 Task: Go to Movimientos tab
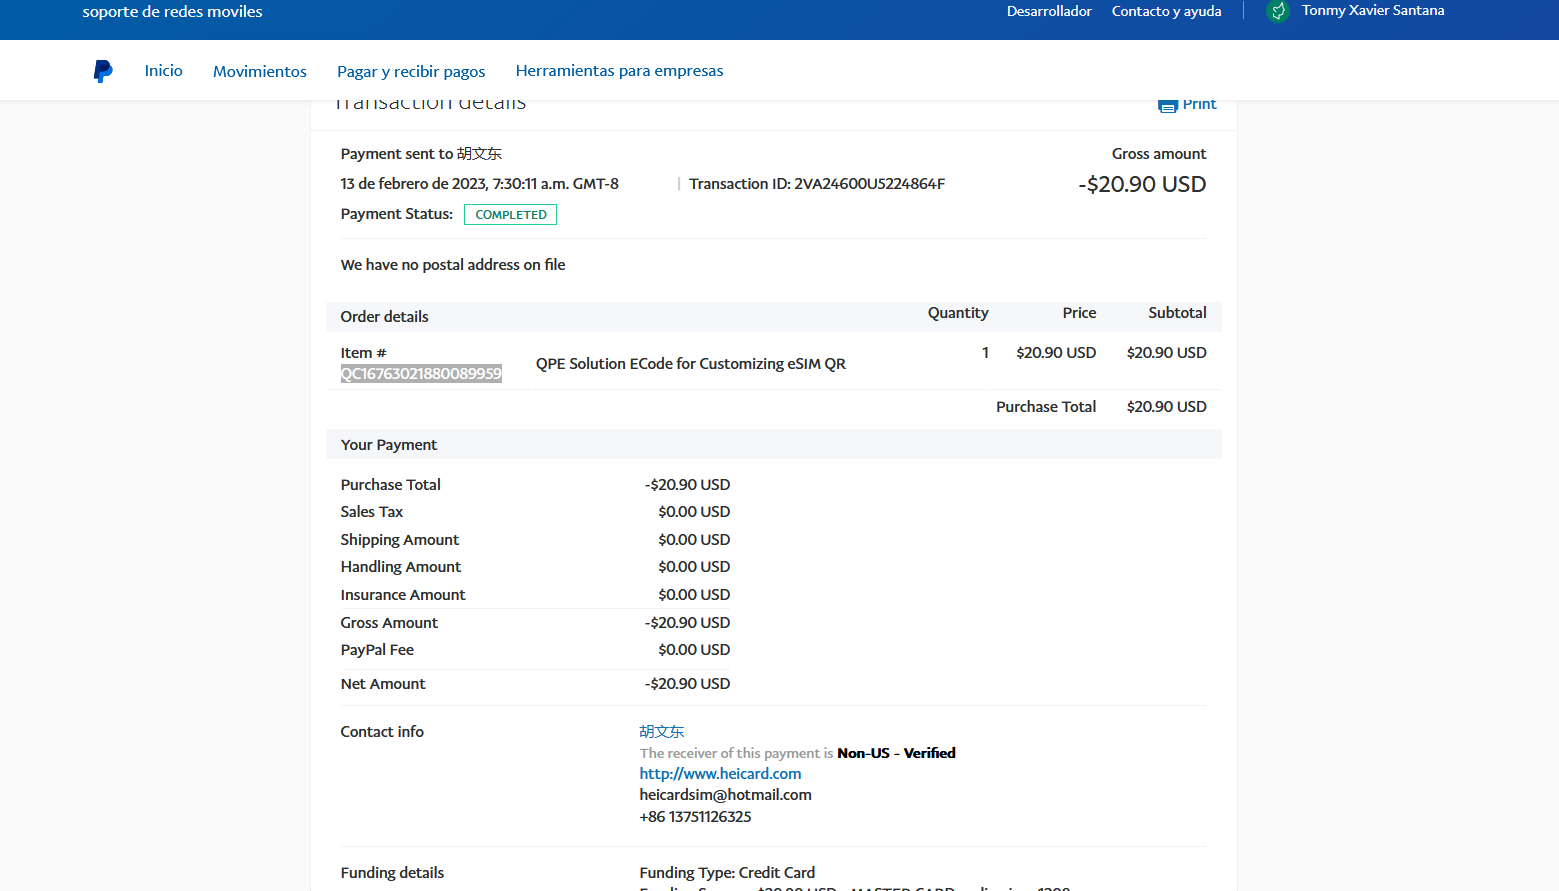[260, 72]
